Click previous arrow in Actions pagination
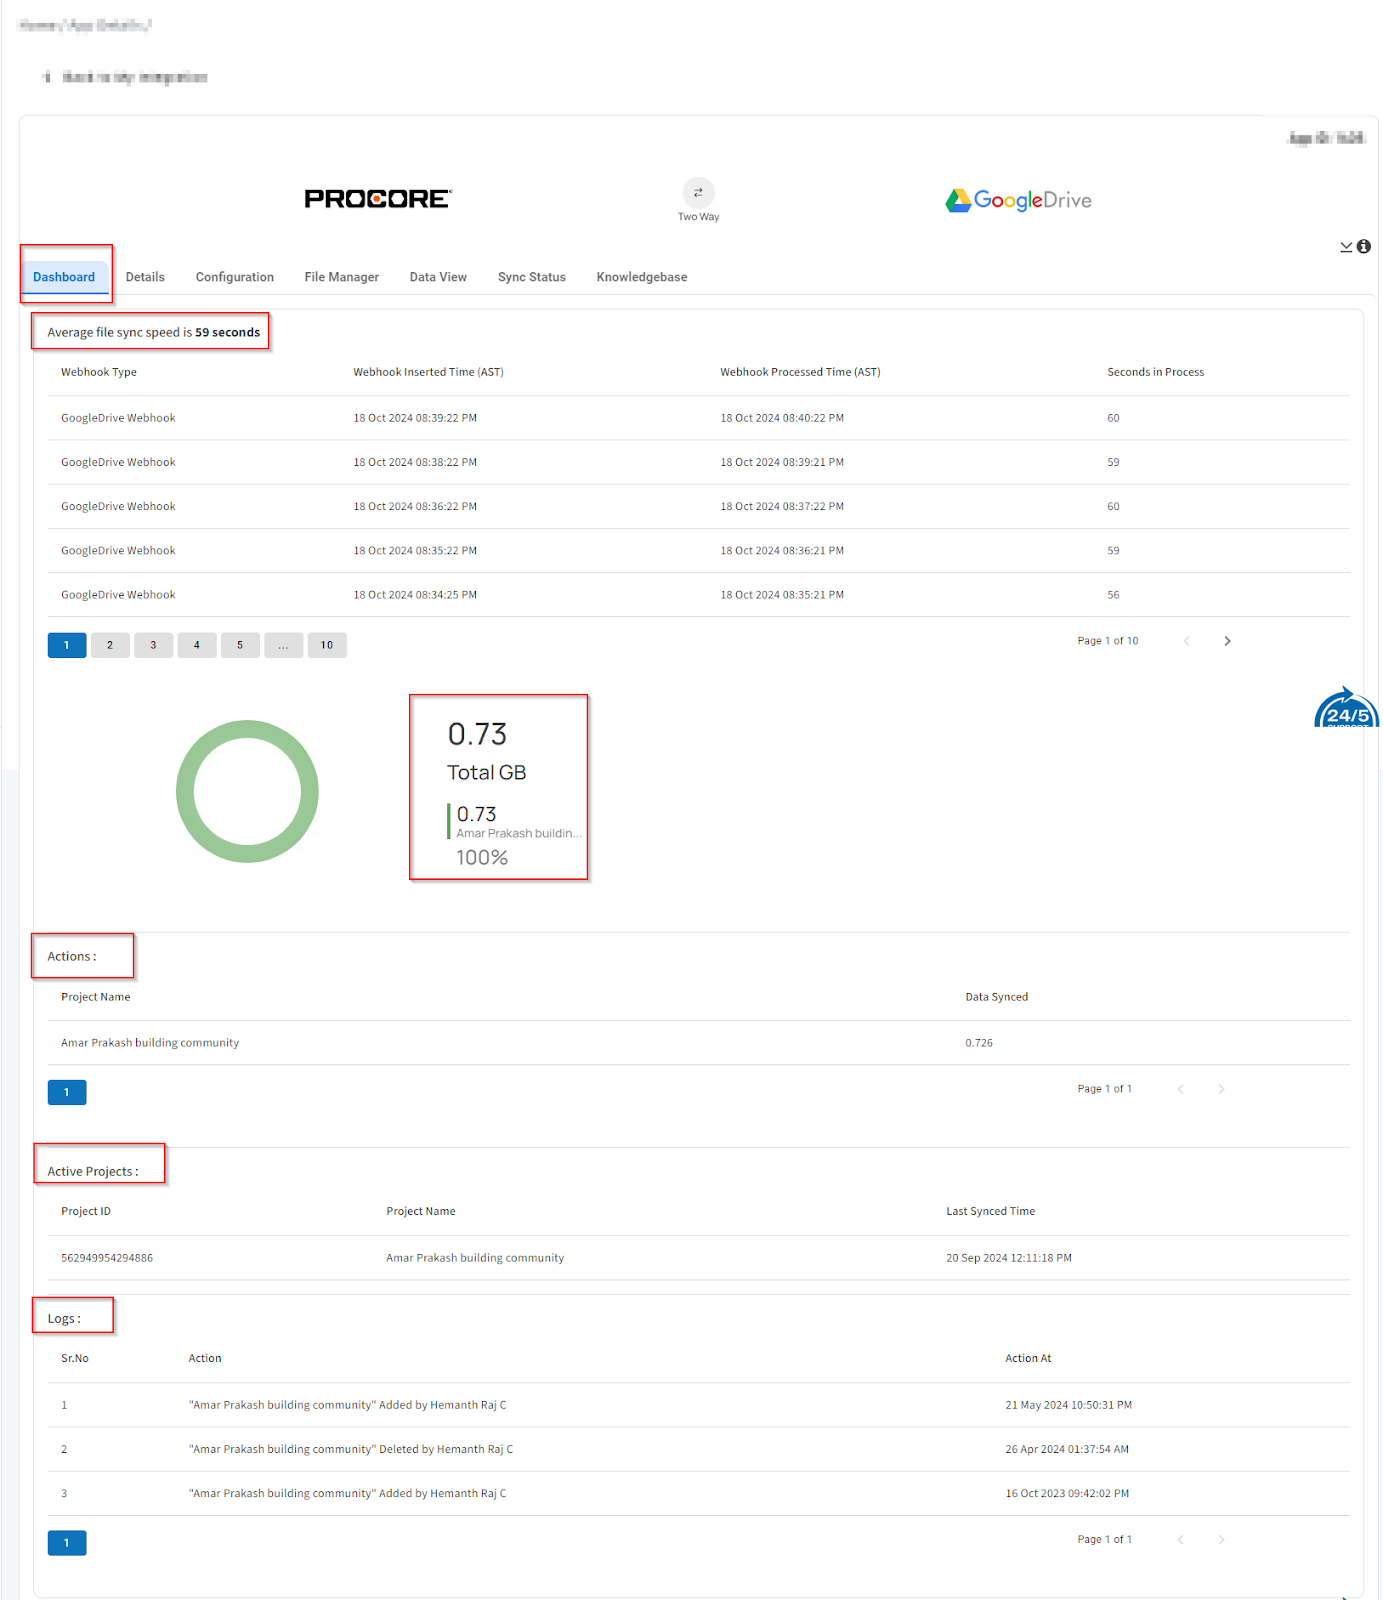1383x1600 pixels. pyautogui.click(x=1180, y=1089)
